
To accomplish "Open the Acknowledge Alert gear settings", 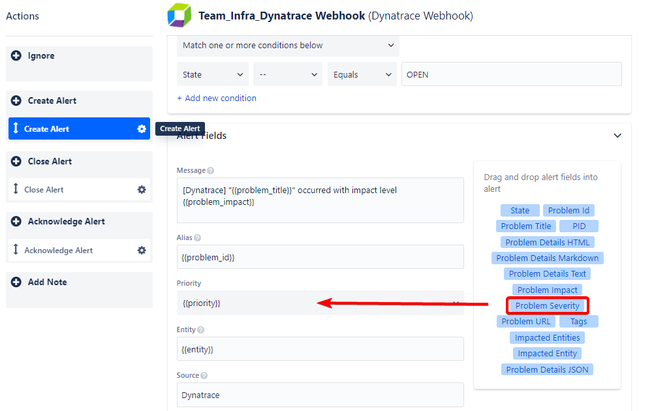I will 141,250.
